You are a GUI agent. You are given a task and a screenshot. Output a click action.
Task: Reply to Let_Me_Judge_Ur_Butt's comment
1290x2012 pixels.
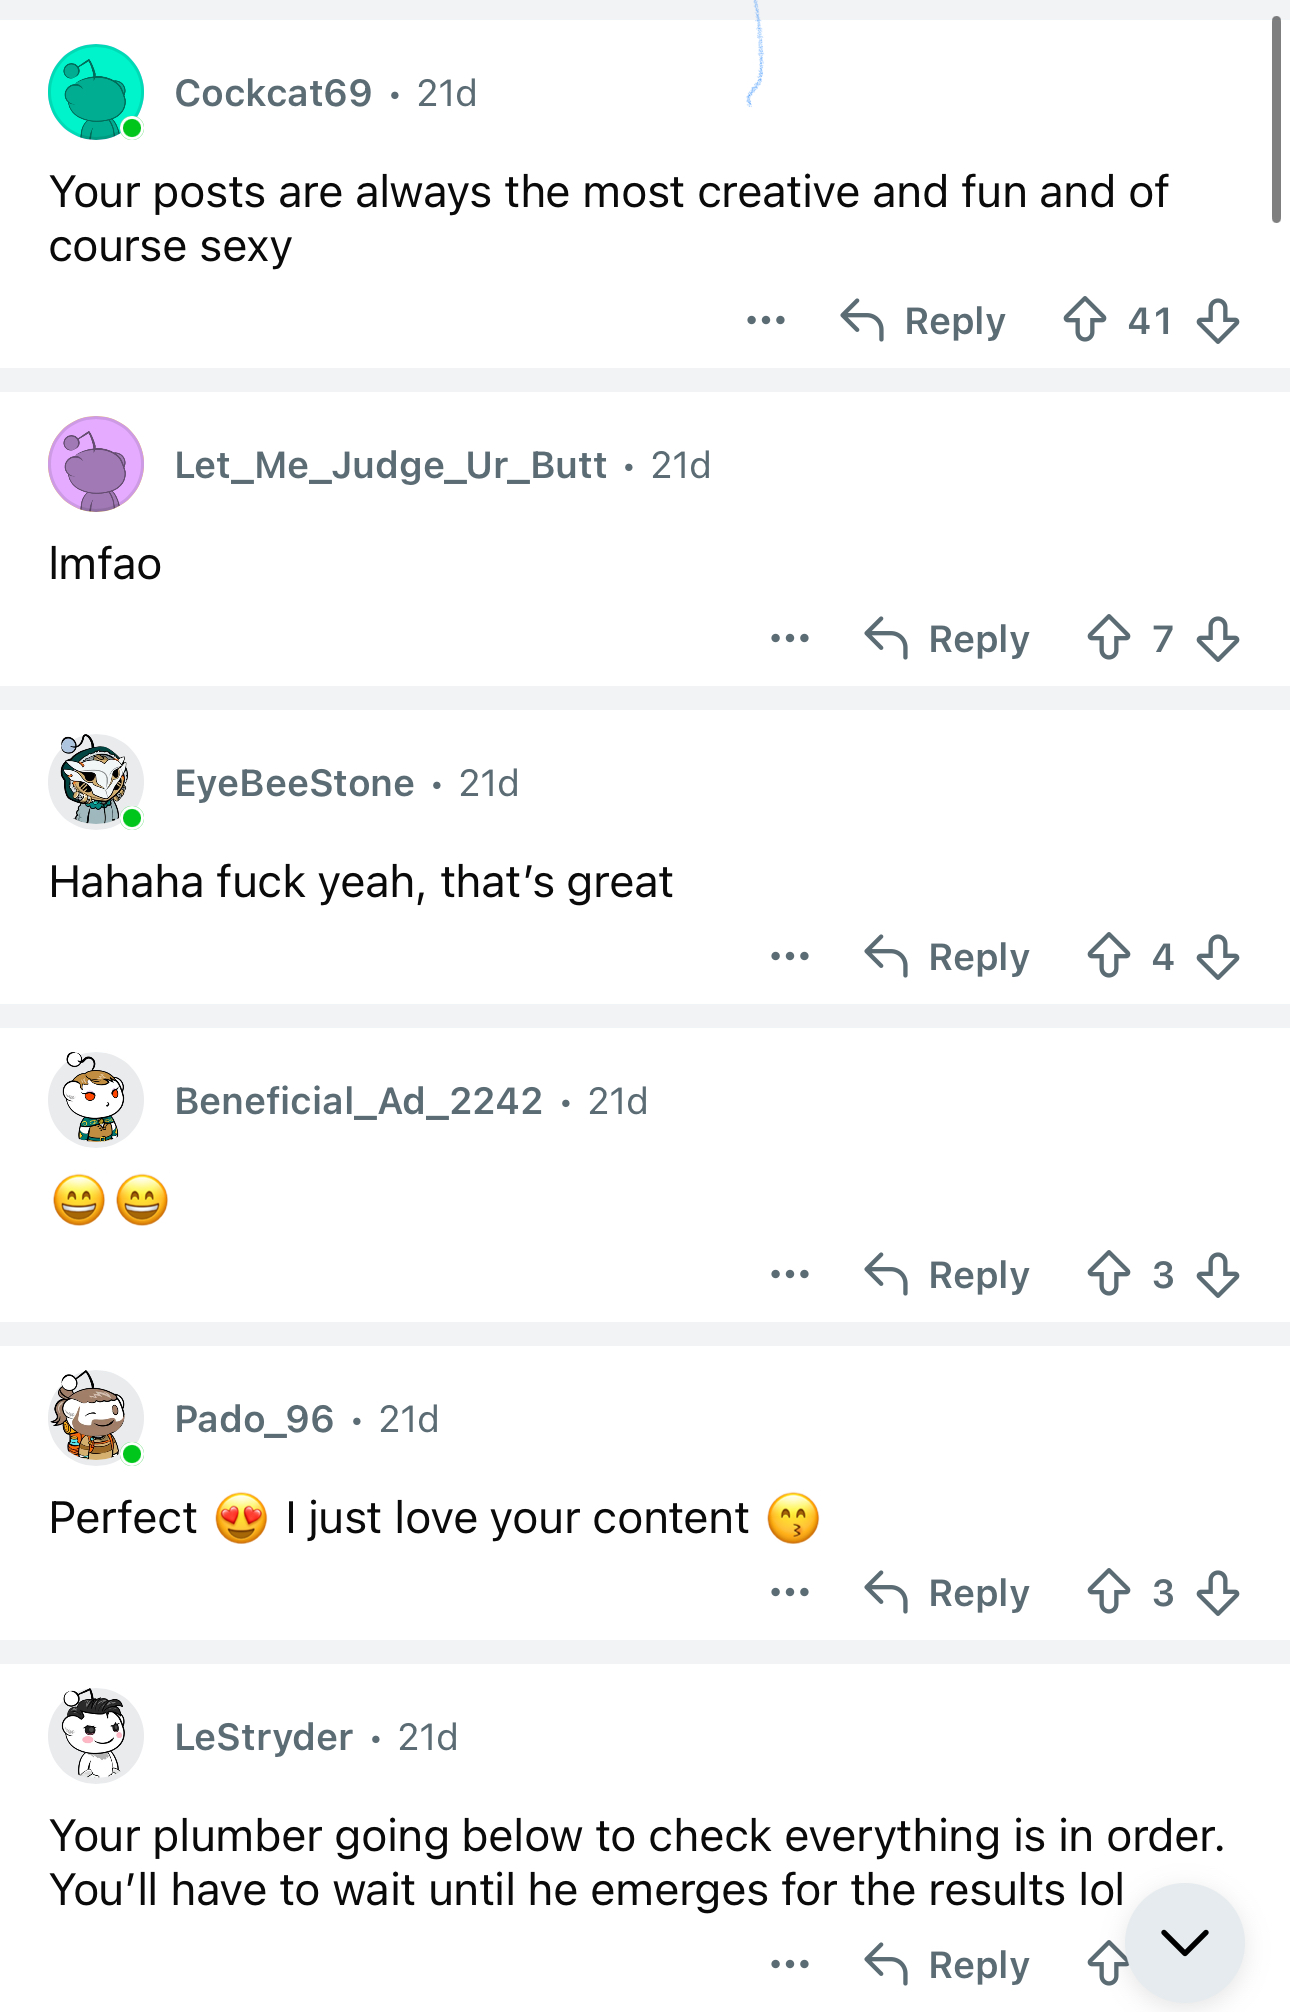coord(948,638)
